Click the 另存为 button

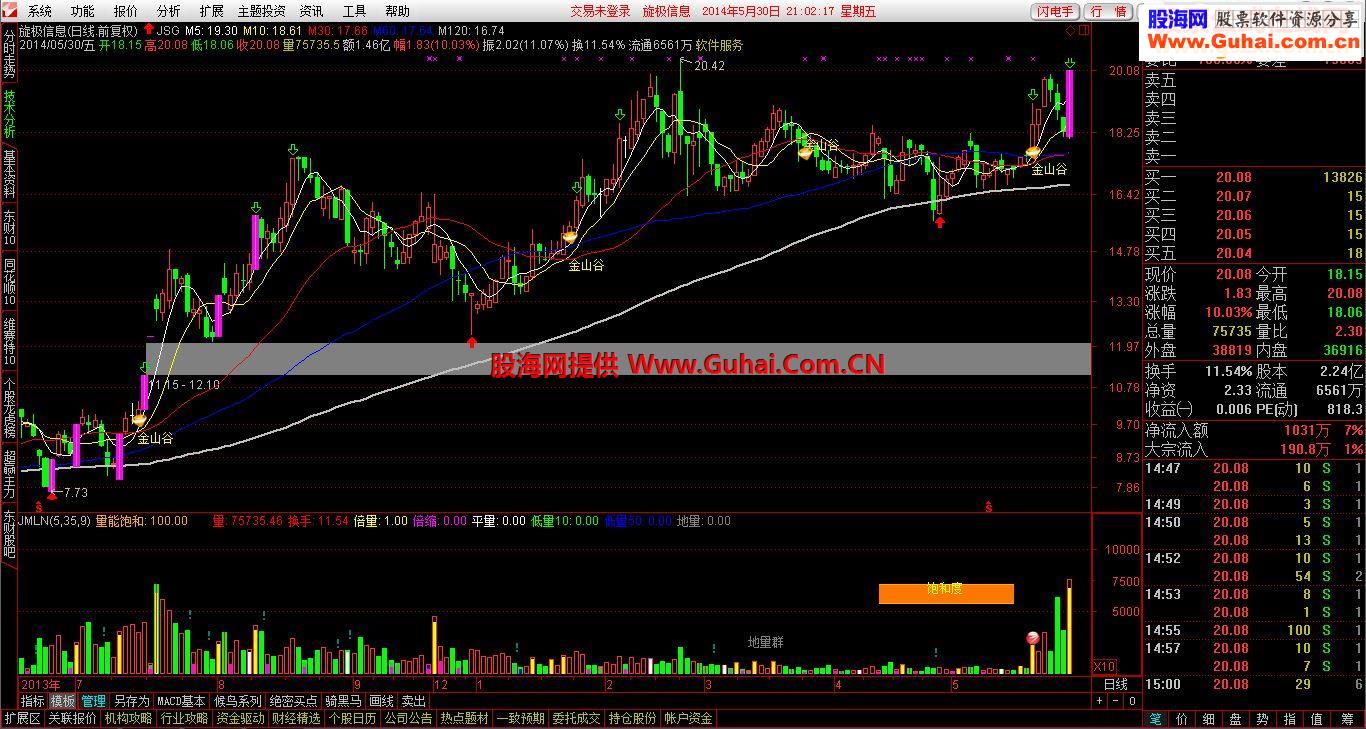(x=131, y=702)
